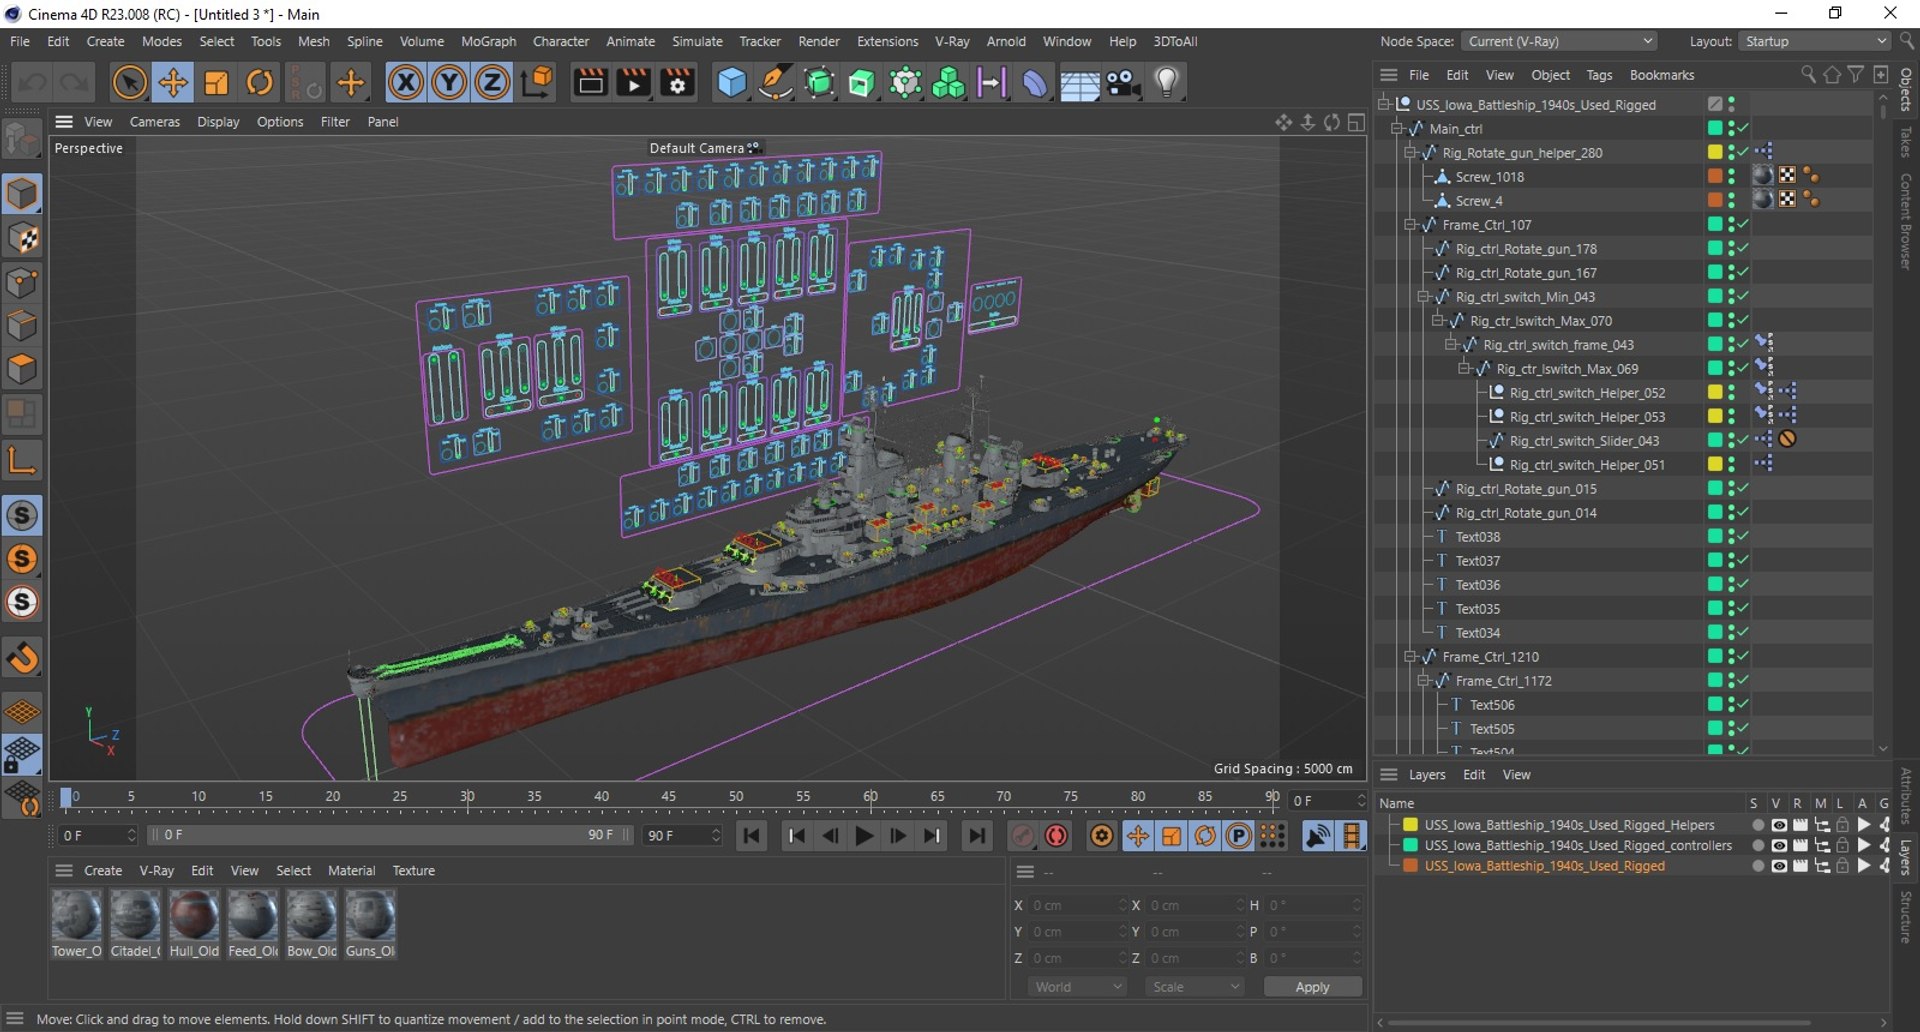1920x1032 pixels.
Task: Click yellow color swatch of Rigged_Helpers layer
Action: [1410, 825]
